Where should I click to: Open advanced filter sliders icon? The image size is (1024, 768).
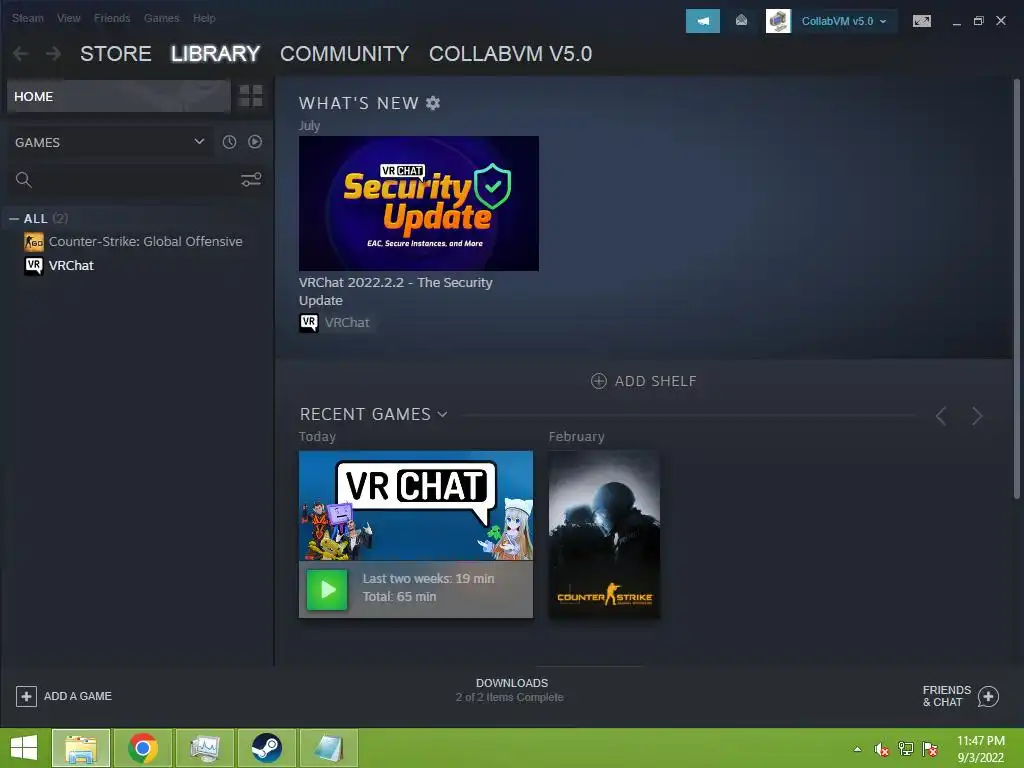(x=251, y=180)
